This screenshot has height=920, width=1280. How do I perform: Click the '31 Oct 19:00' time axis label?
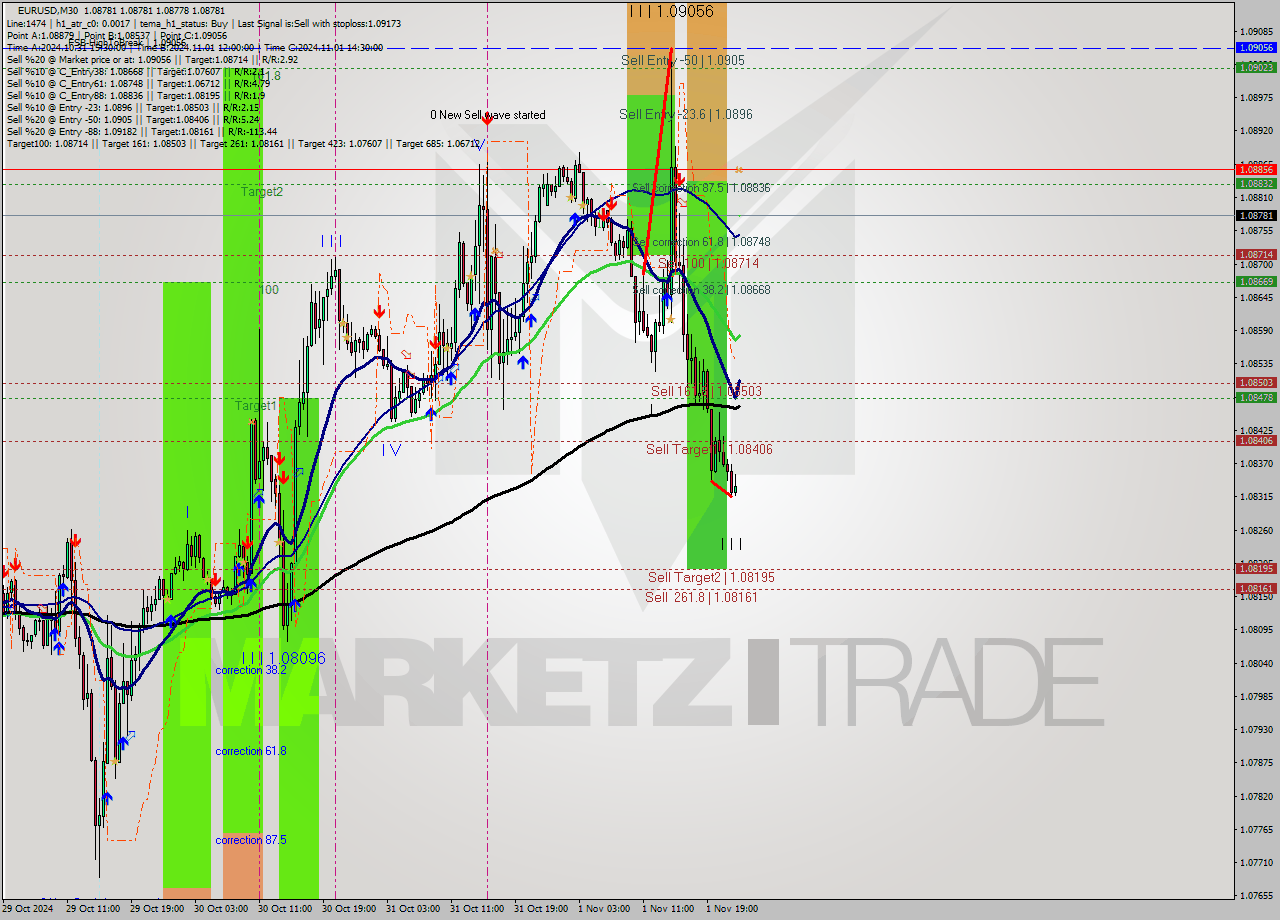(x=540, y=909)
